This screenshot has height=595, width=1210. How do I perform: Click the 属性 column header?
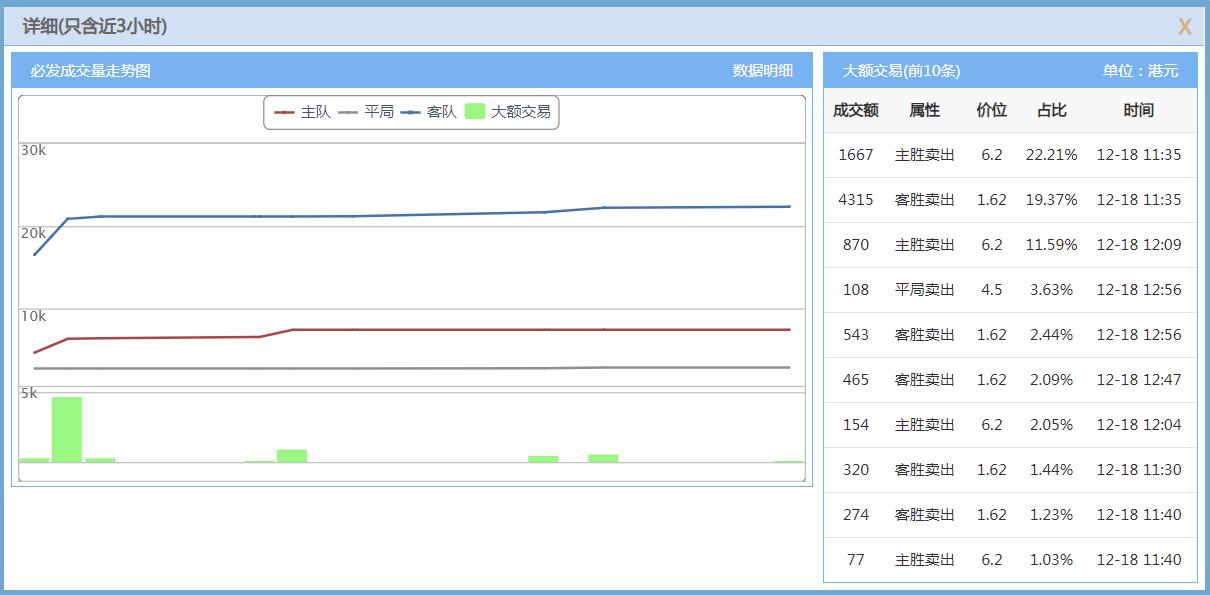tap(924, 110)
